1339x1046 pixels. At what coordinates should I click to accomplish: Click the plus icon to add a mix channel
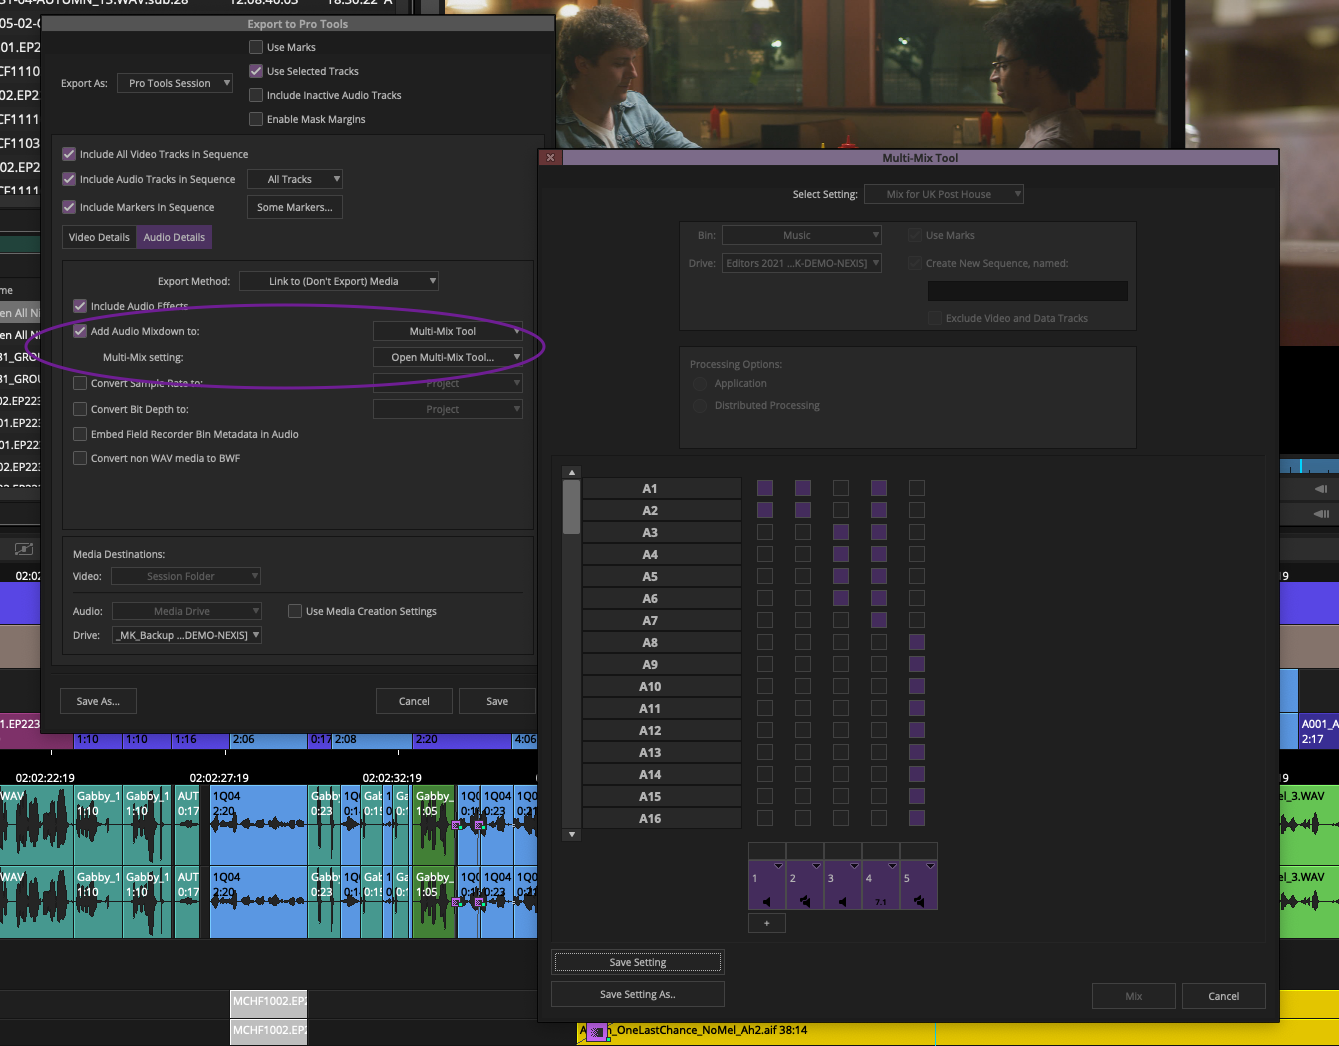click(766, 922)
